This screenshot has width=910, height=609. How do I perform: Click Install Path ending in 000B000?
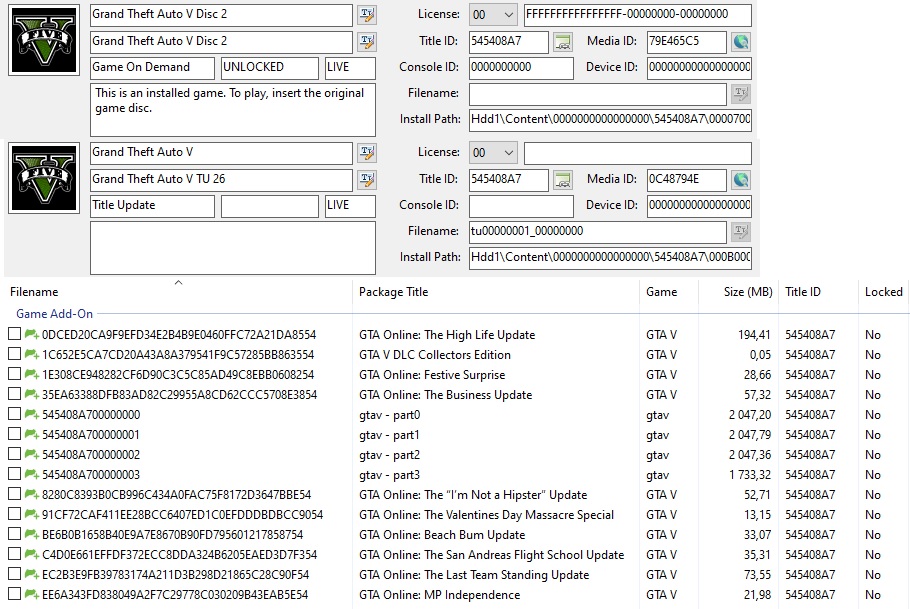tap(610, 258)
